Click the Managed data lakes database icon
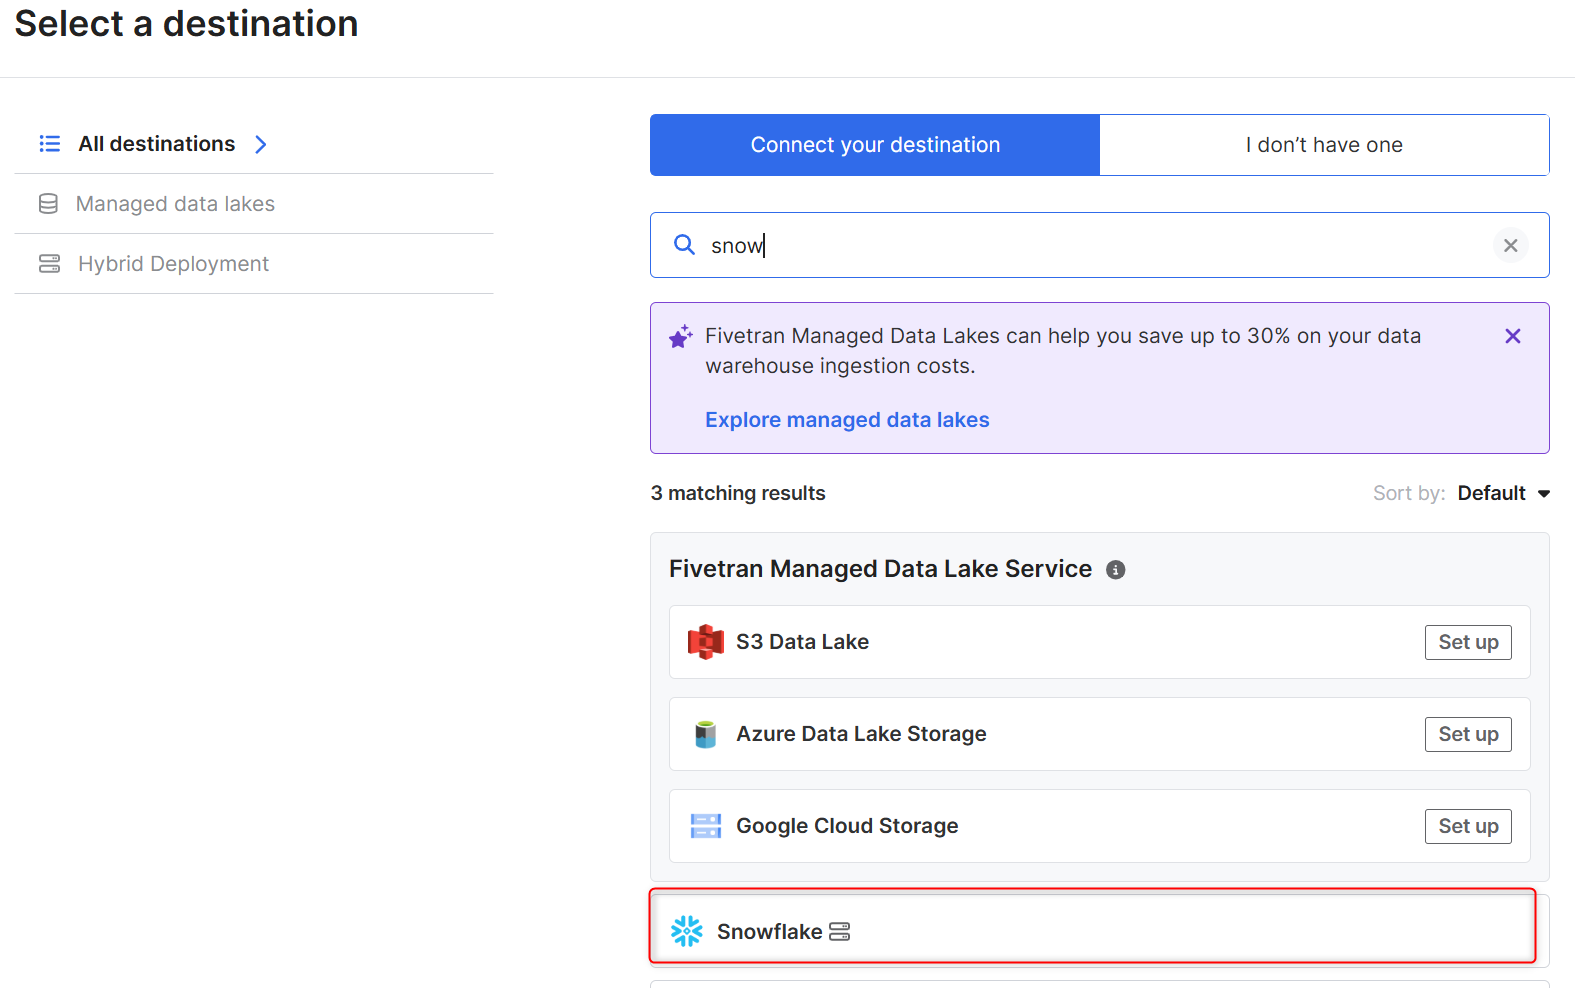 pyautogui.click(x=48, y=204)
